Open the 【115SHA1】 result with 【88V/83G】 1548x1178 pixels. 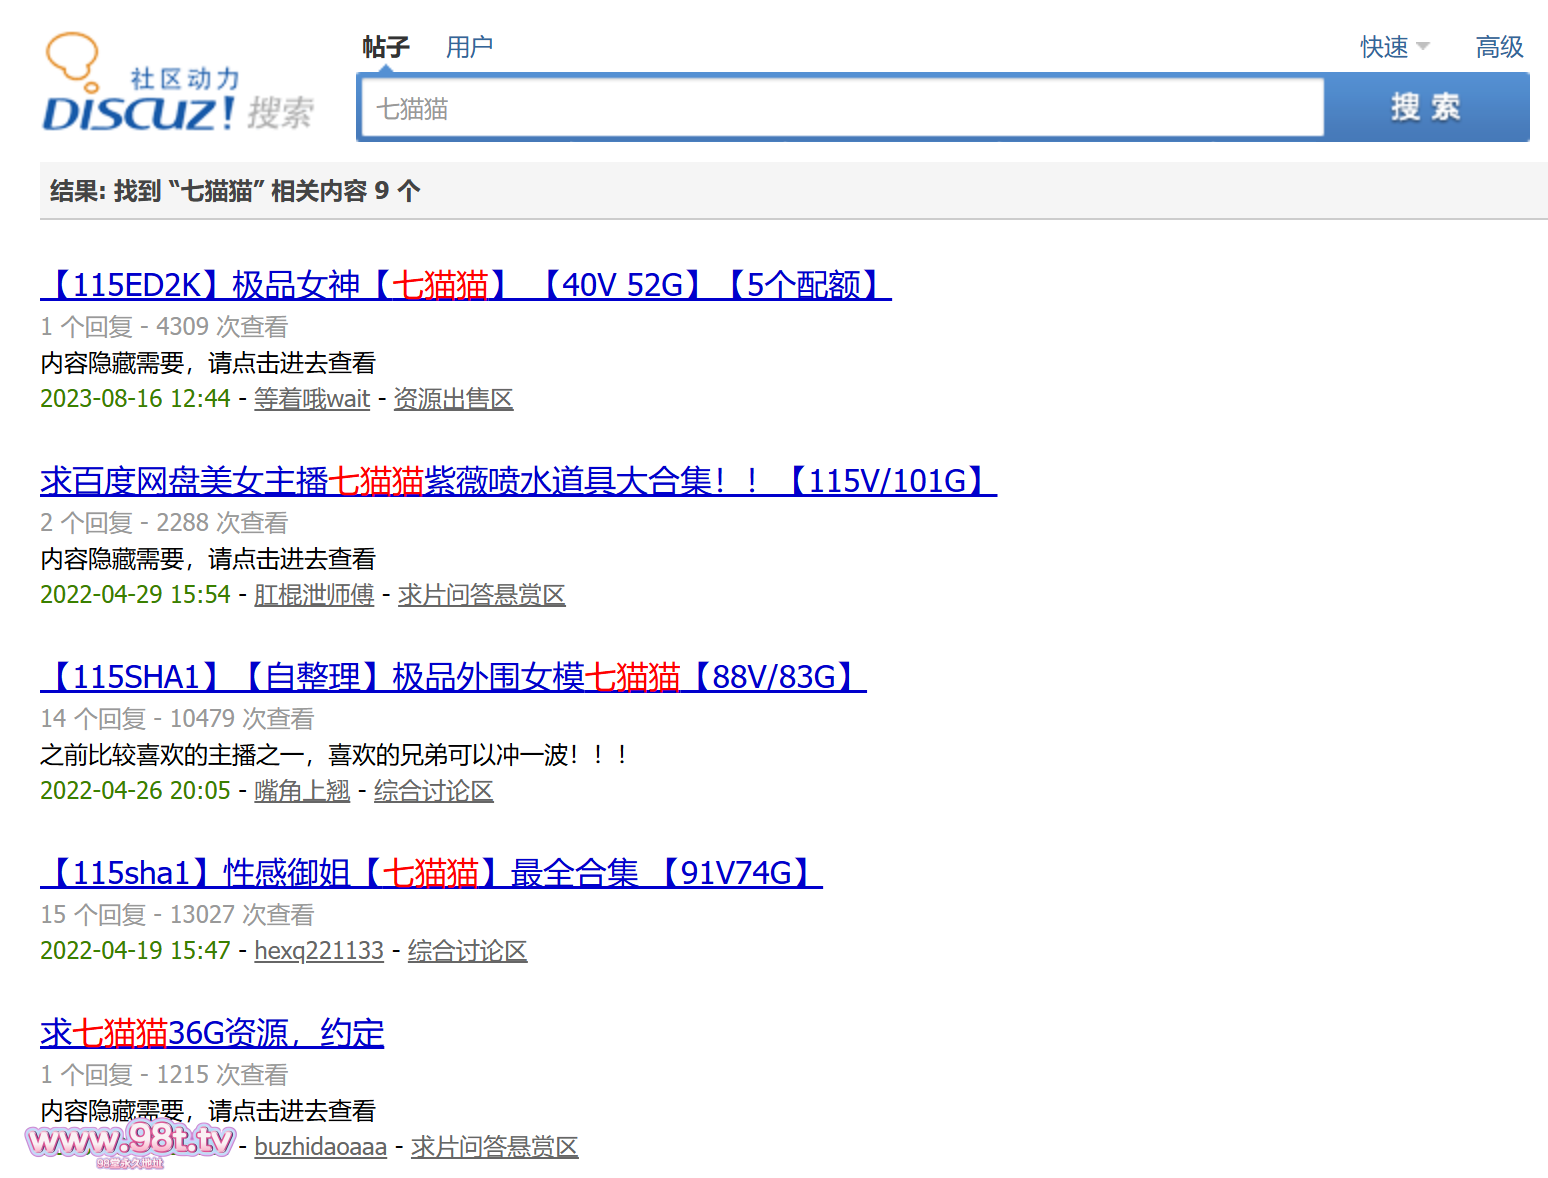[x=453, y=677]
